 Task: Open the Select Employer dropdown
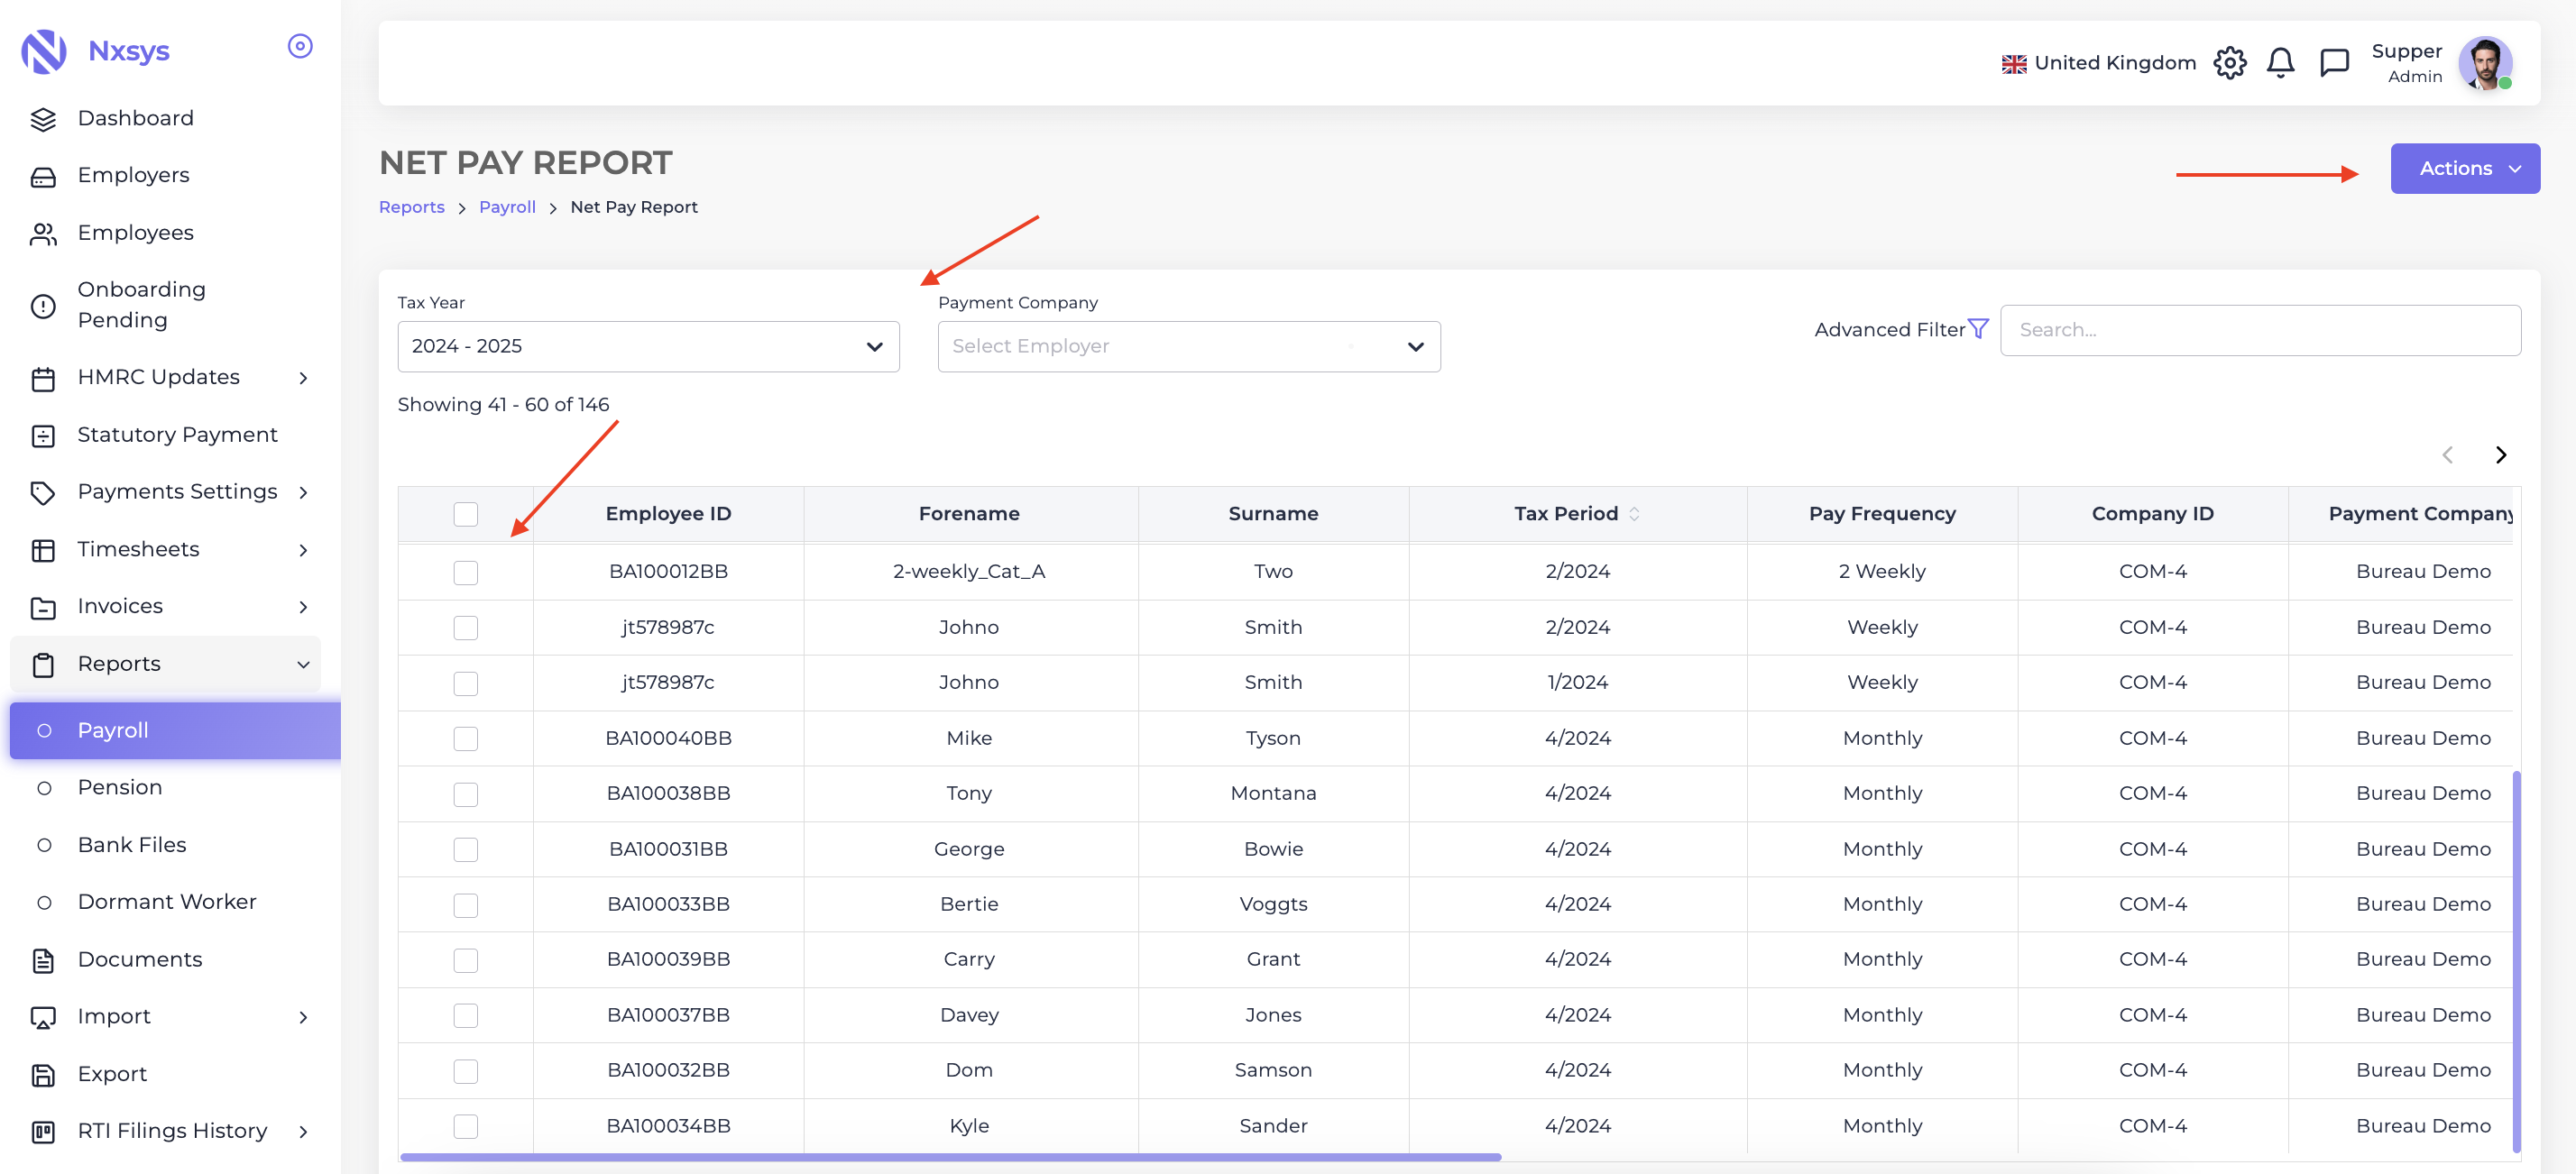(1188, 346)
